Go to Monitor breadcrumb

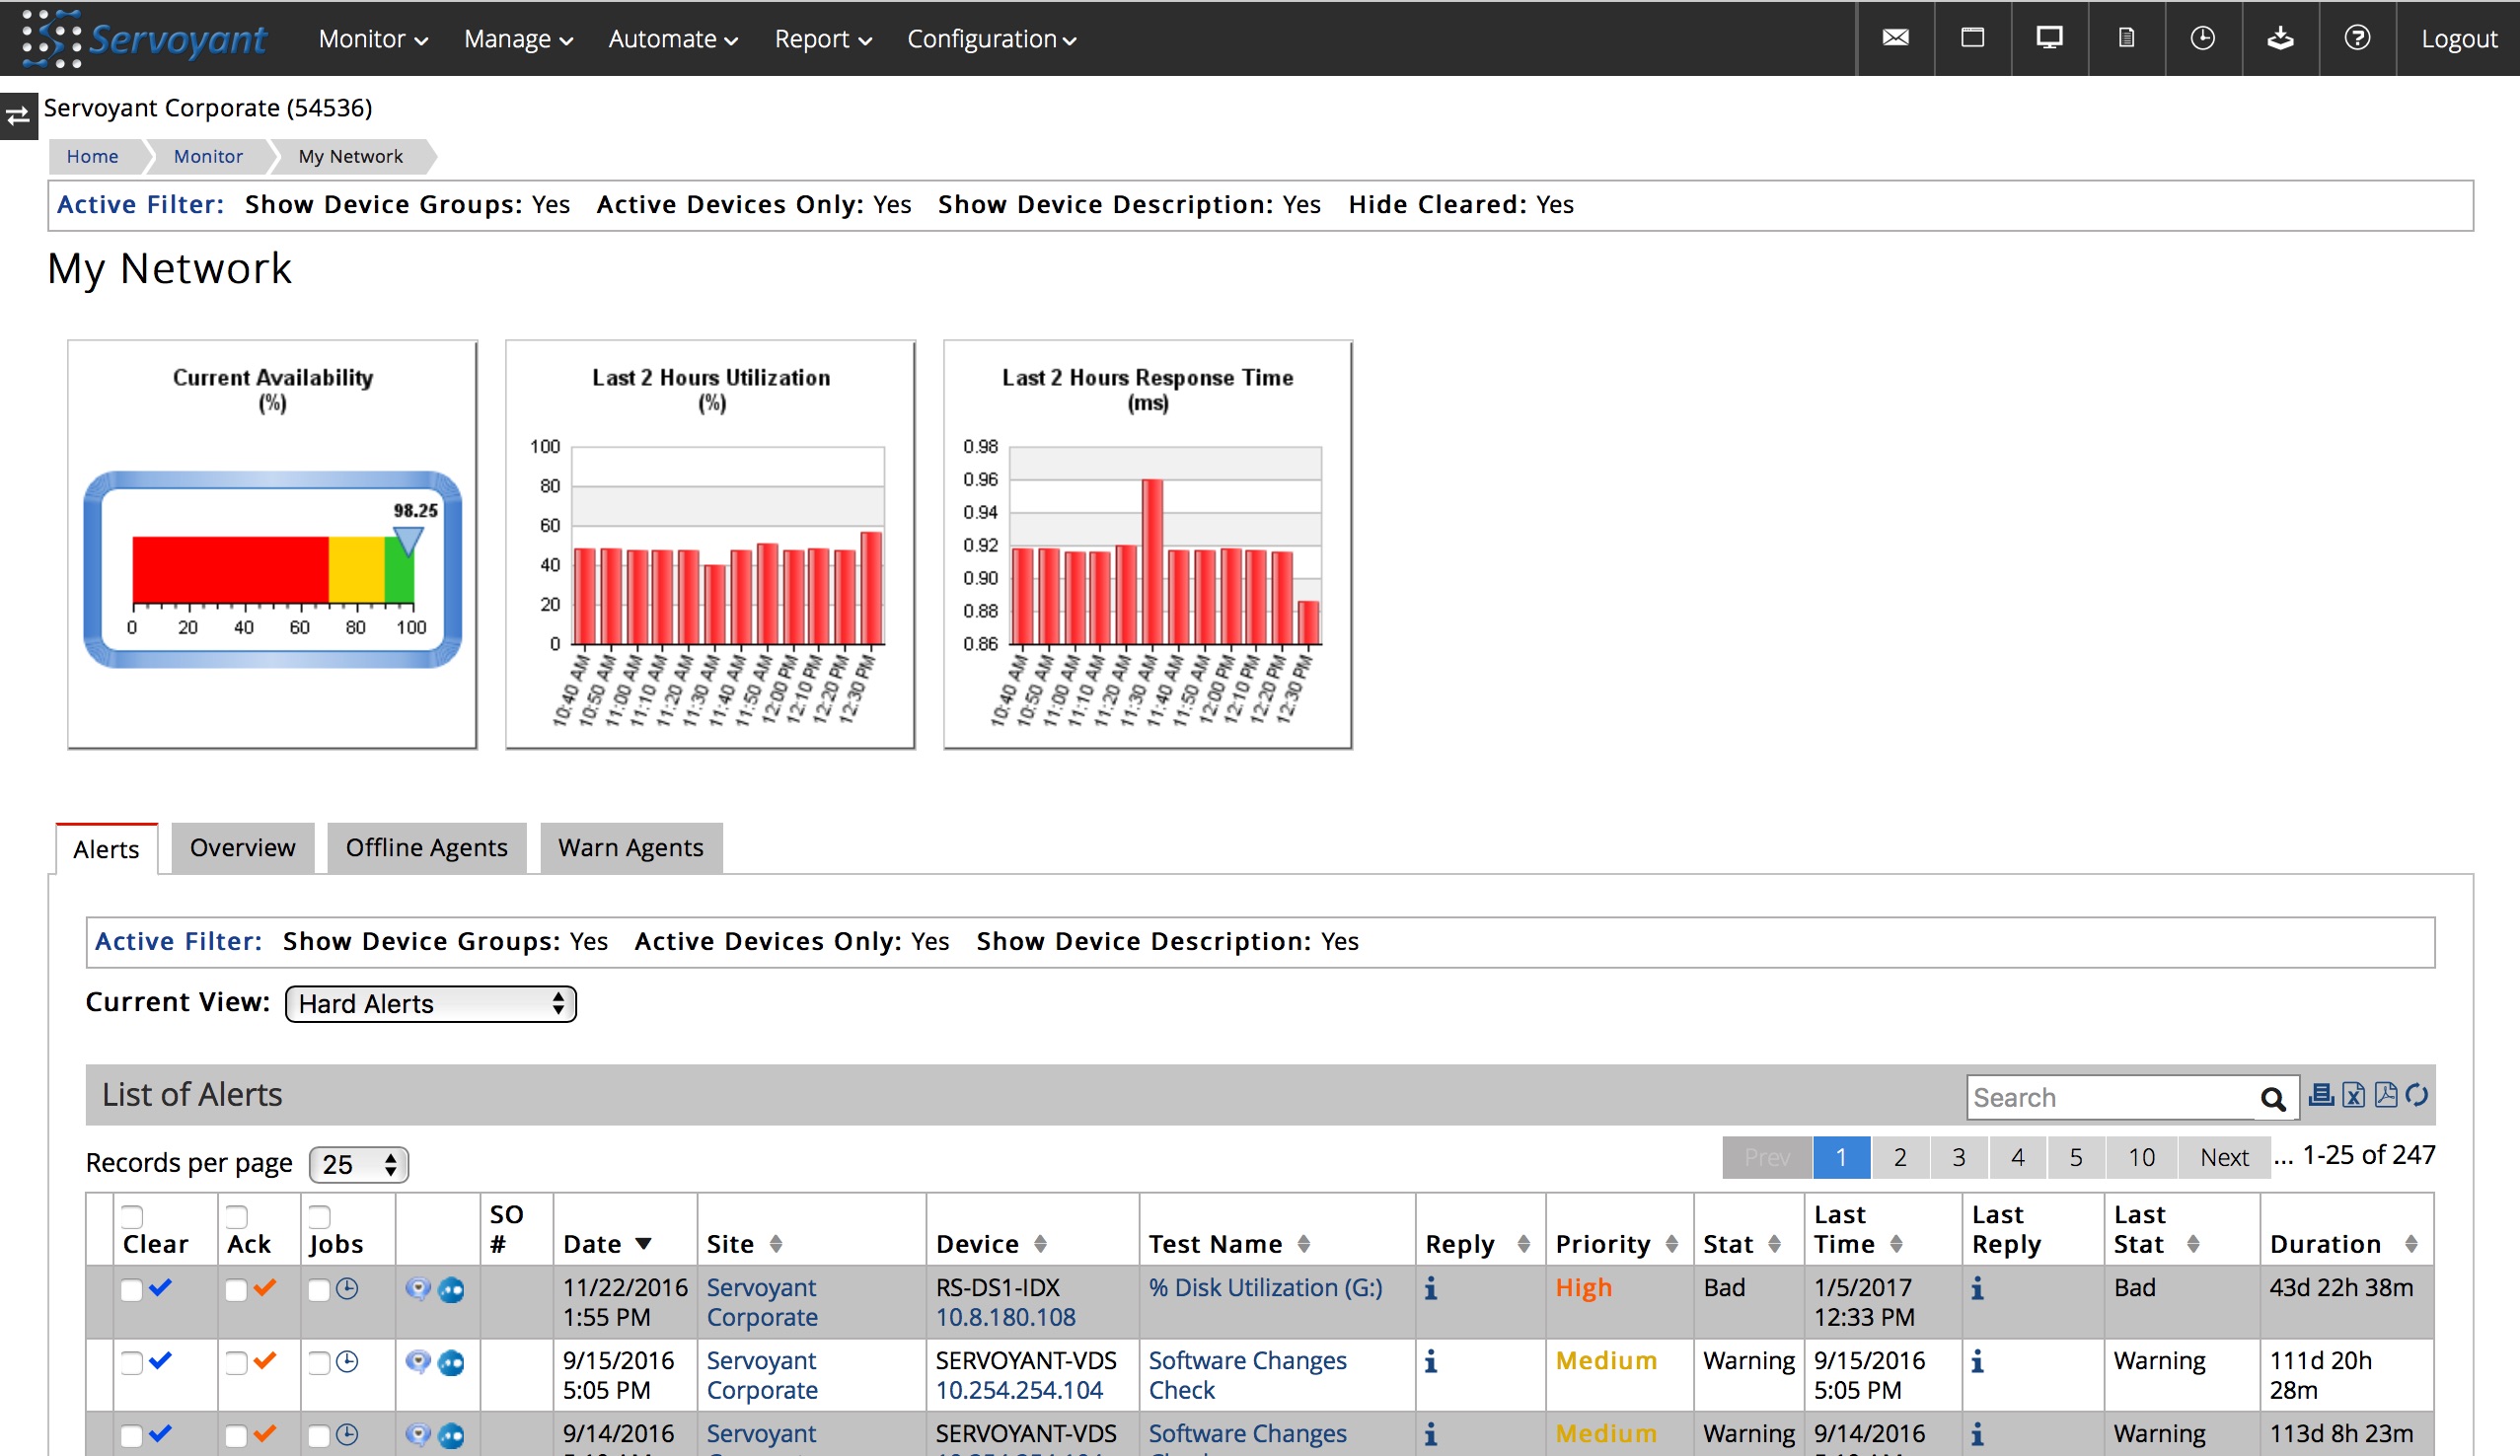point(208,156)
